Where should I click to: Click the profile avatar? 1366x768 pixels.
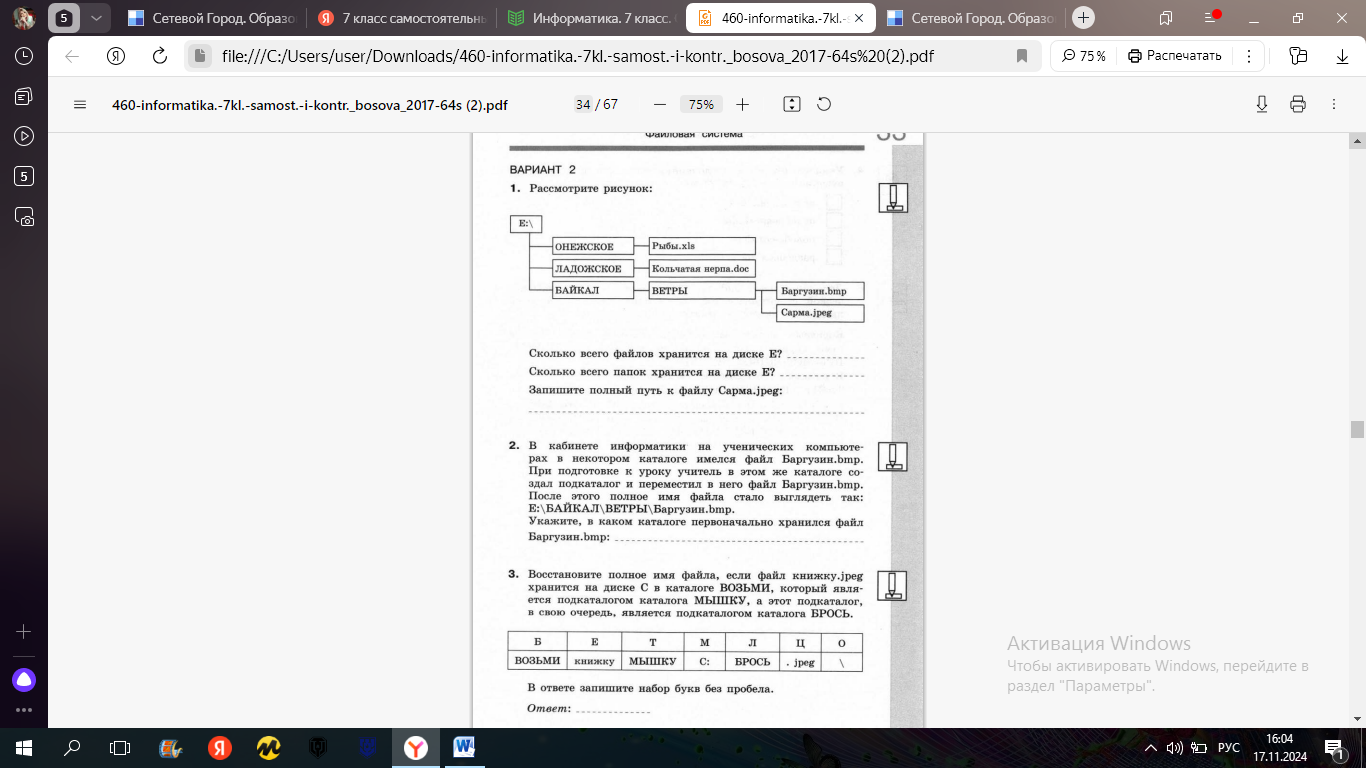(24, 18)
